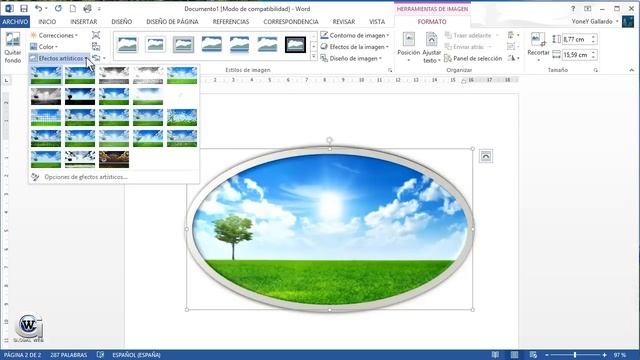Click the 287 PALABRAS word count
The height and width of the screenshot is (360, 640).
tap(69, 355)
